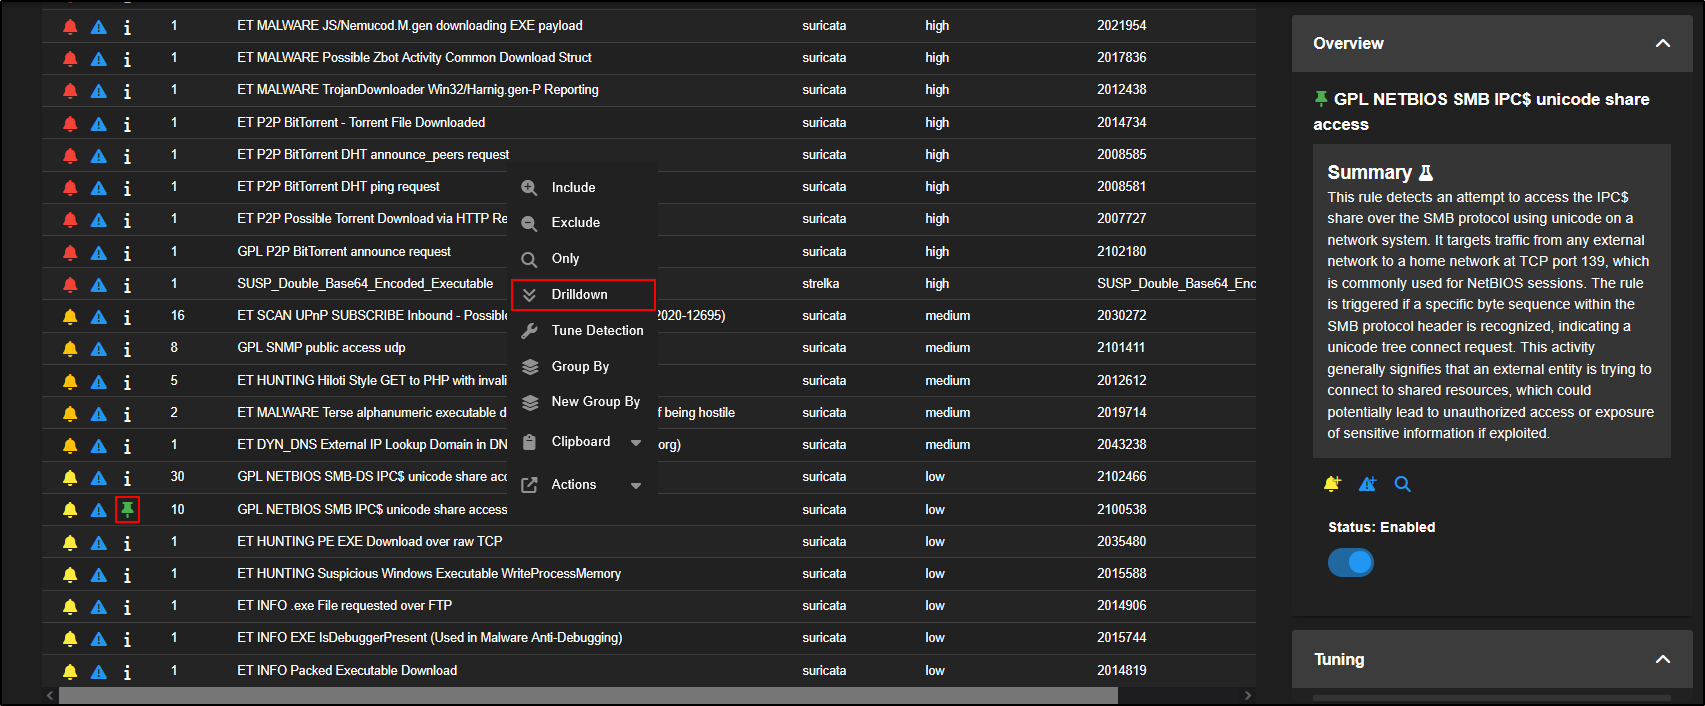Escalate the GPL SNMP public access udp alert
This screenshot has height=706, width=1705.
pos(98,349)
